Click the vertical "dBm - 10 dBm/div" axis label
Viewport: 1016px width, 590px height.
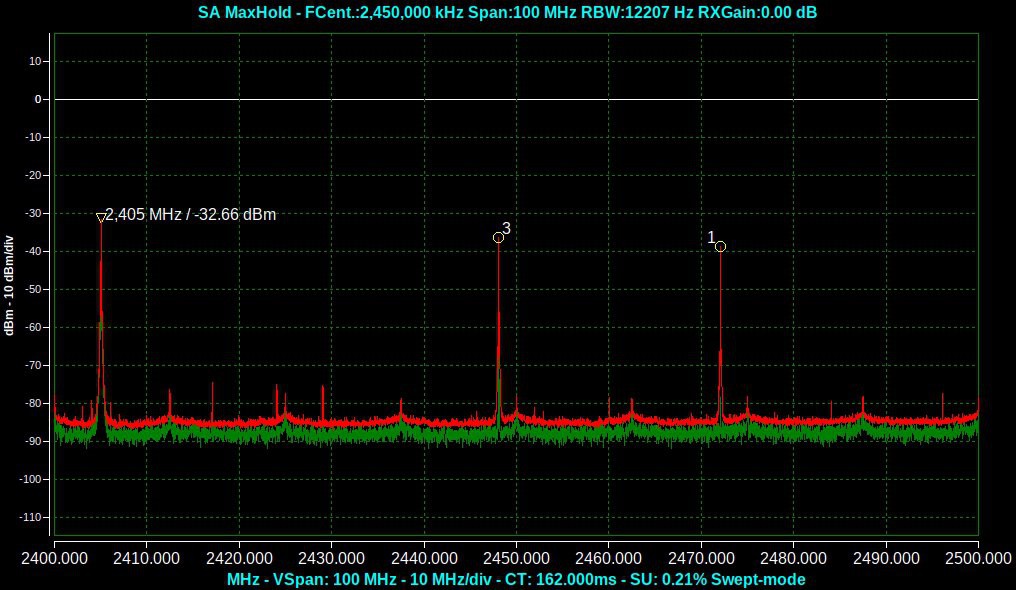9,285
